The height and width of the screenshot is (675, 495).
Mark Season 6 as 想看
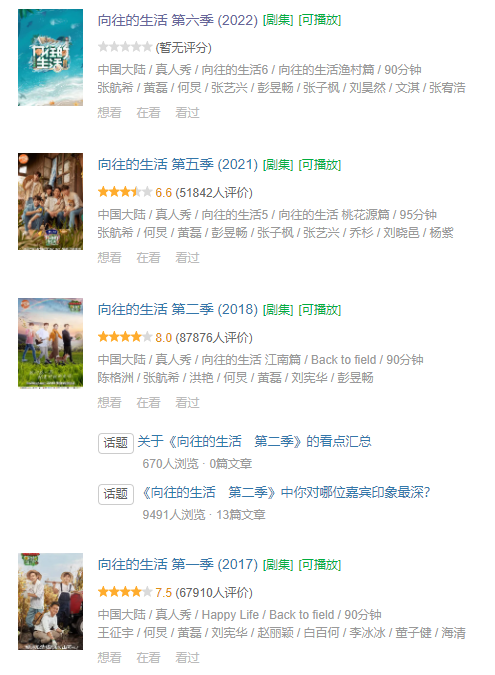point(109,113)
